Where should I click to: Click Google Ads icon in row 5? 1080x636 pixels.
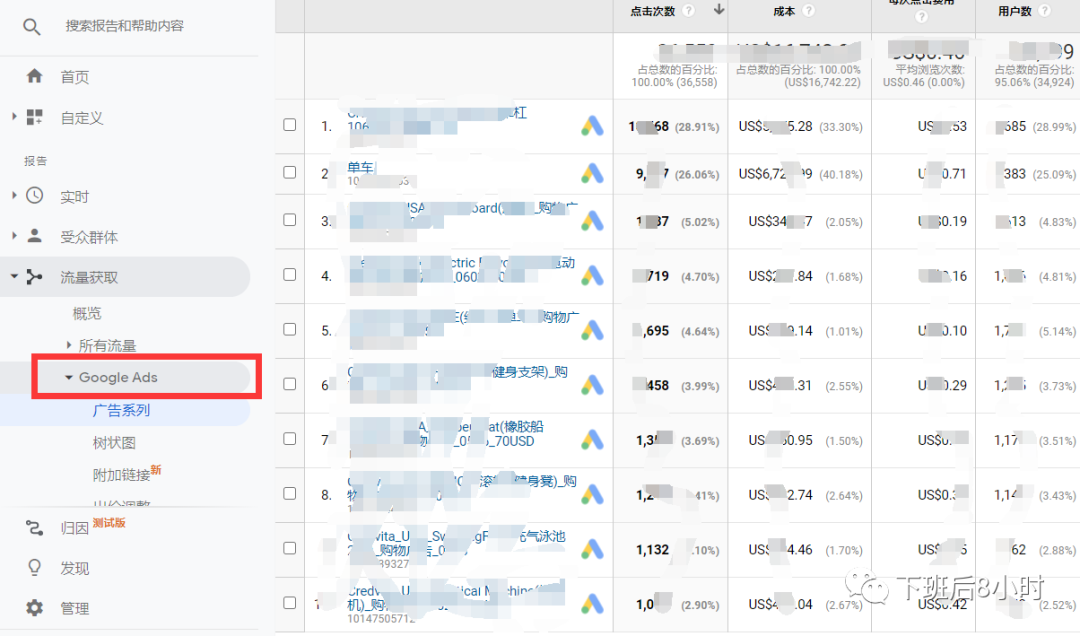pos(592,330)
